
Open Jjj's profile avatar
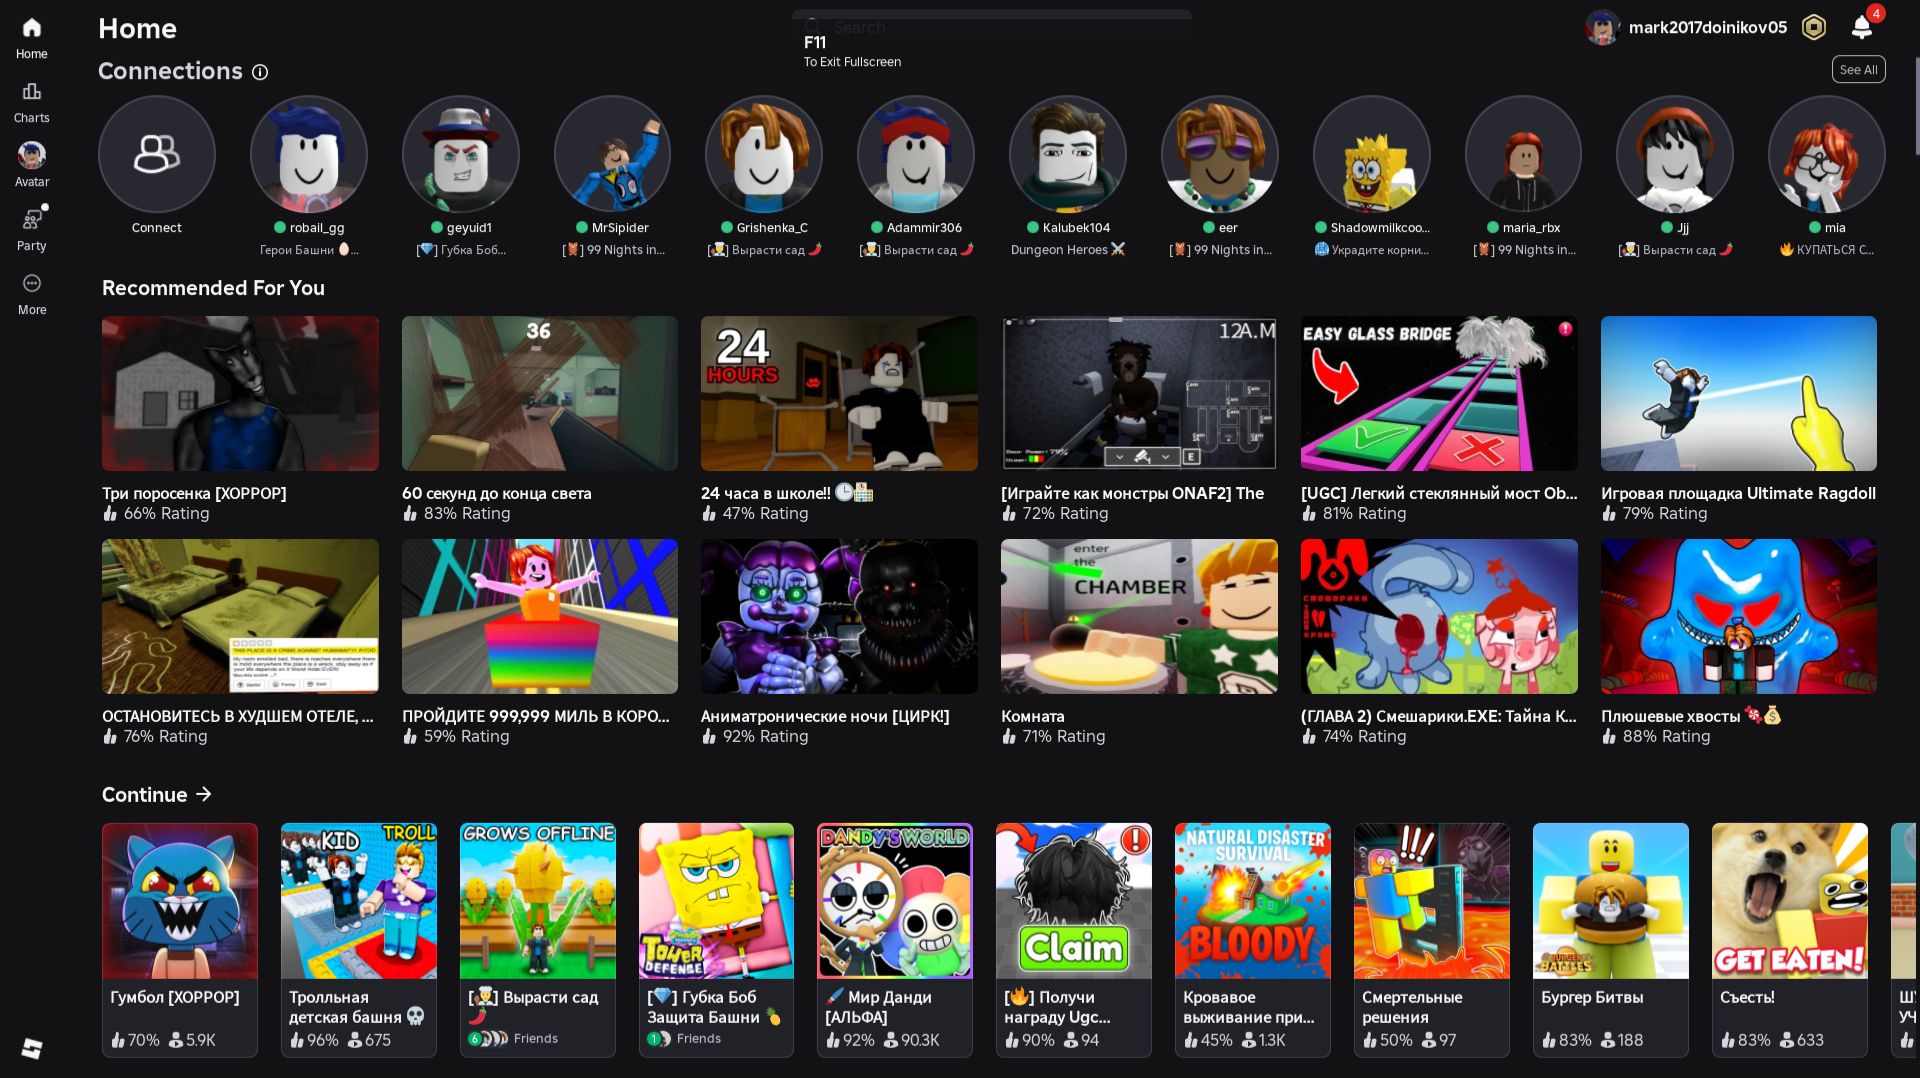[x=1675, y=154]
